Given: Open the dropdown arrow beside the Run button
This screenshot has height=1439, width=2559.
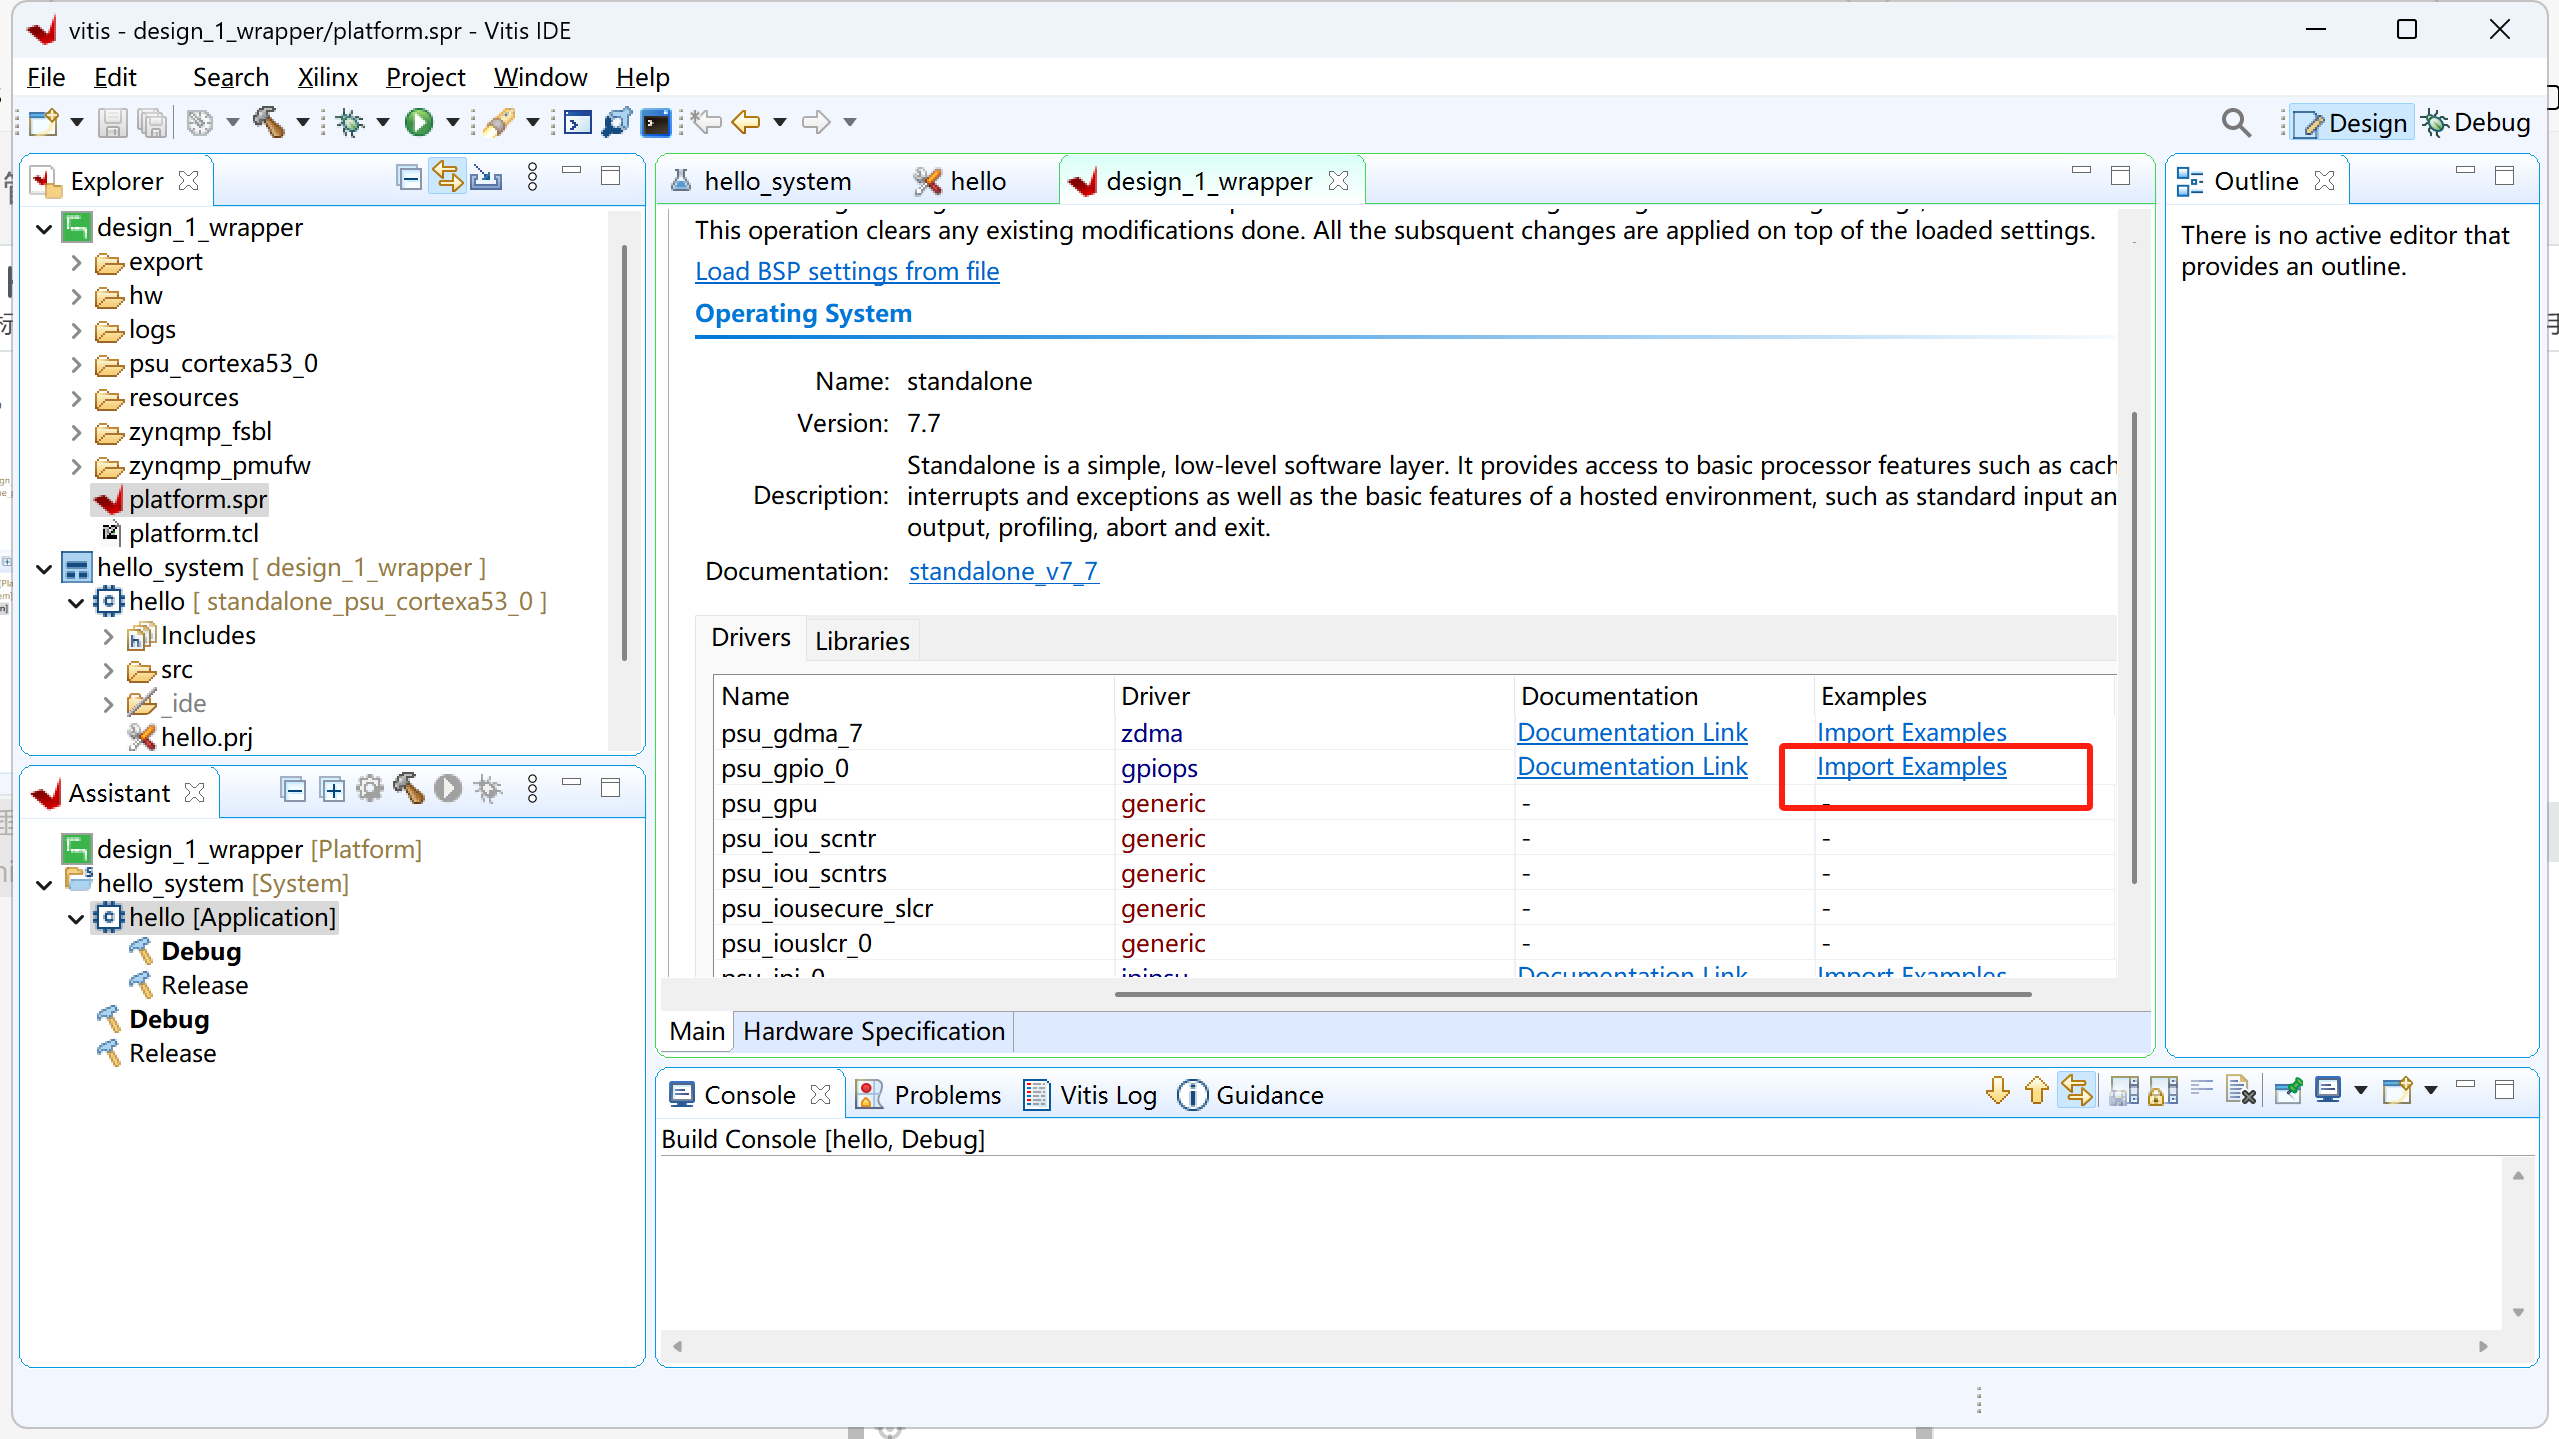Looking at the screenshot, I should tap(453, 122).
